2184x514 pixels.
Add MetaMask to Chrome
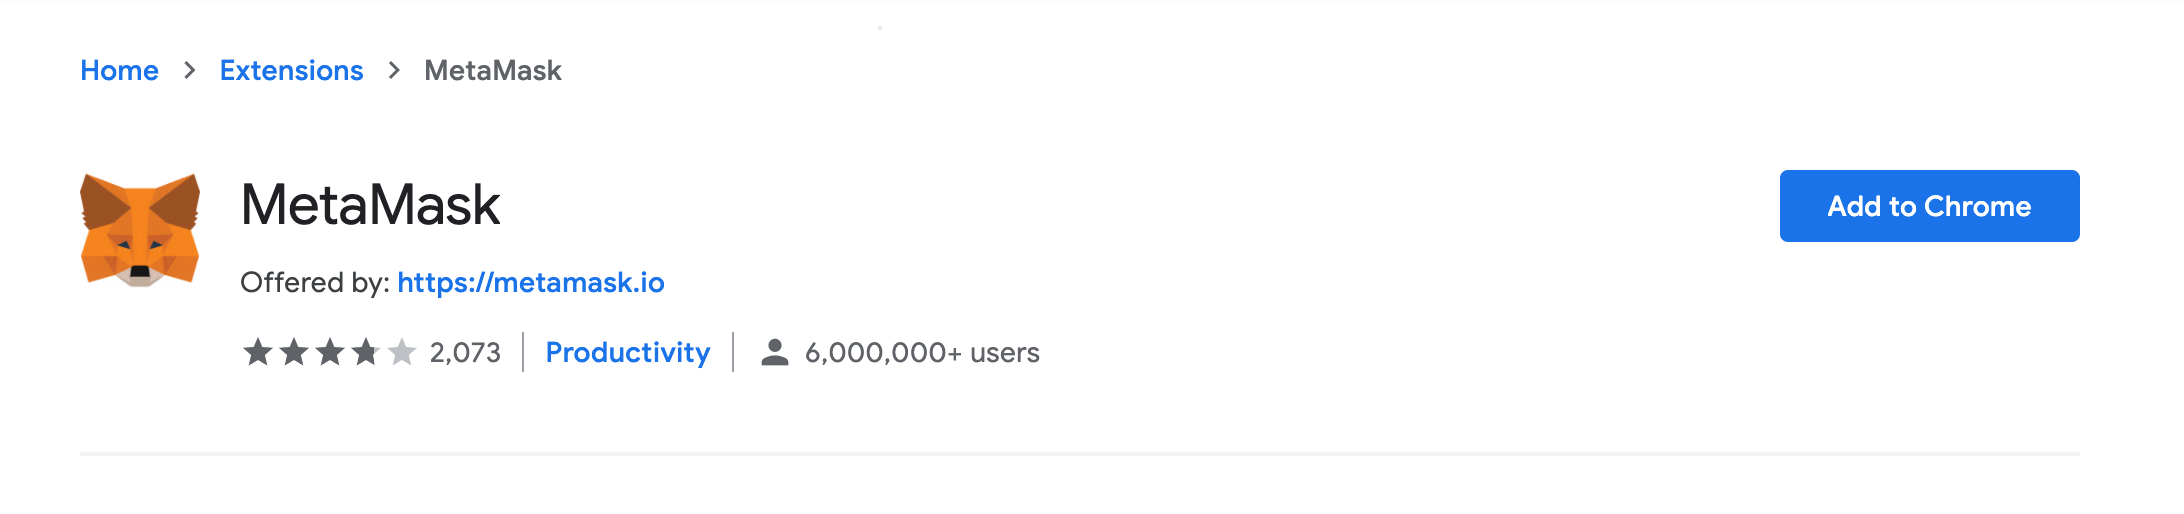(x=1929, y=206)
